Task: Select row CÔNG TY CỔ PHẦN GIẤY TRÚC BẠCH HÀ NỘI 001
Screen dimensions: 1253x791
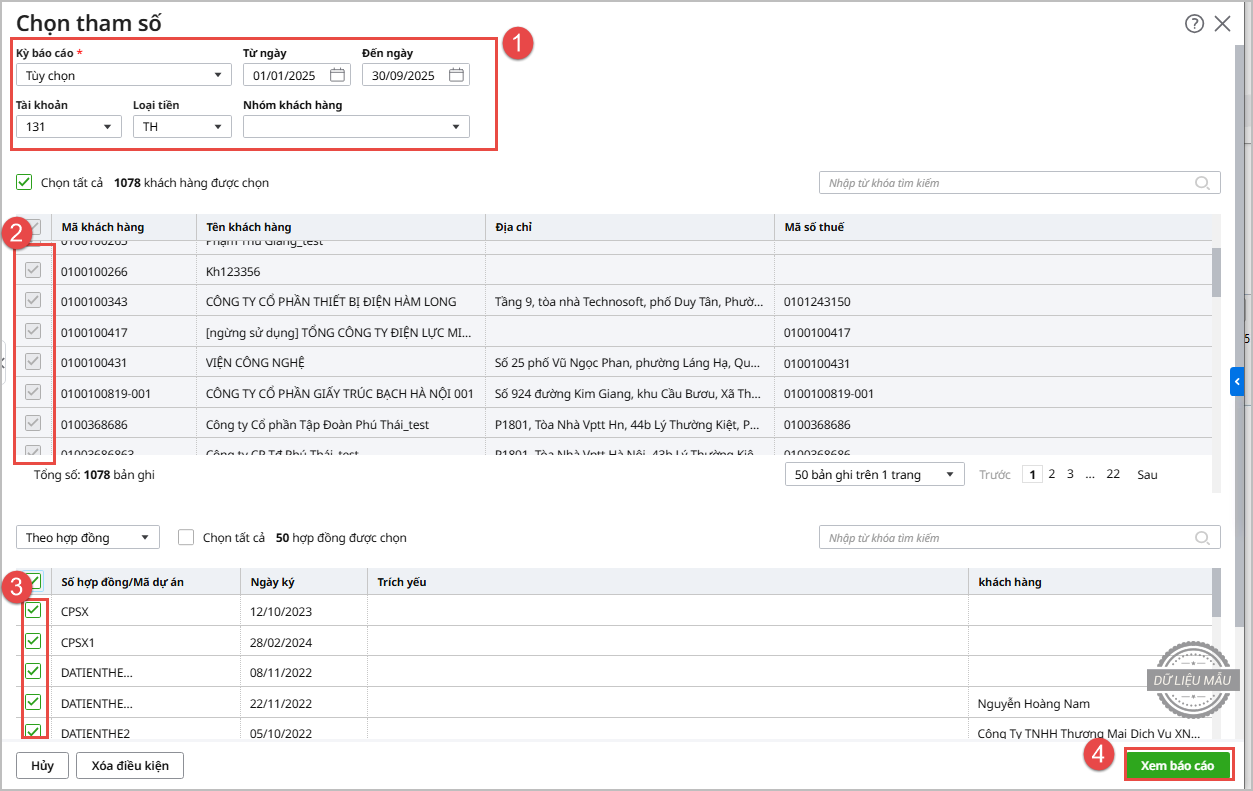Action: point(613,393)
